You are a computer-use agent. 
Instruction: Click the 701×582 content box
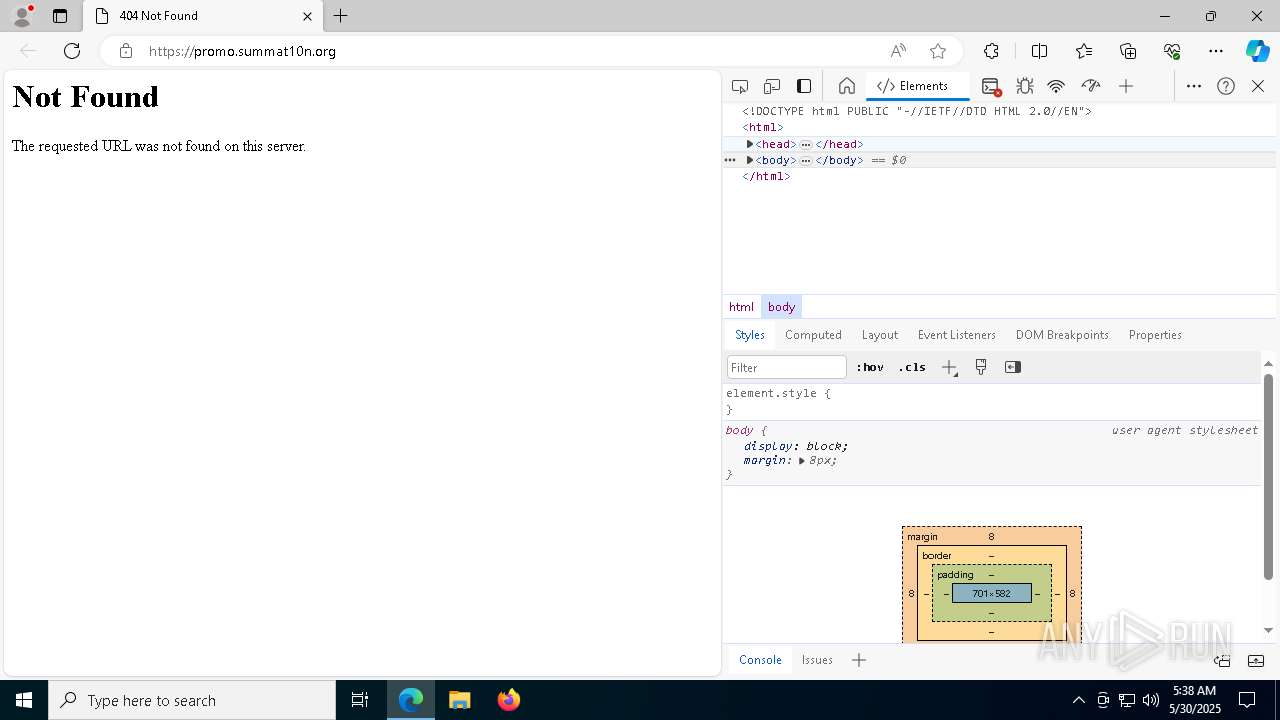click(x=991, y=594)
